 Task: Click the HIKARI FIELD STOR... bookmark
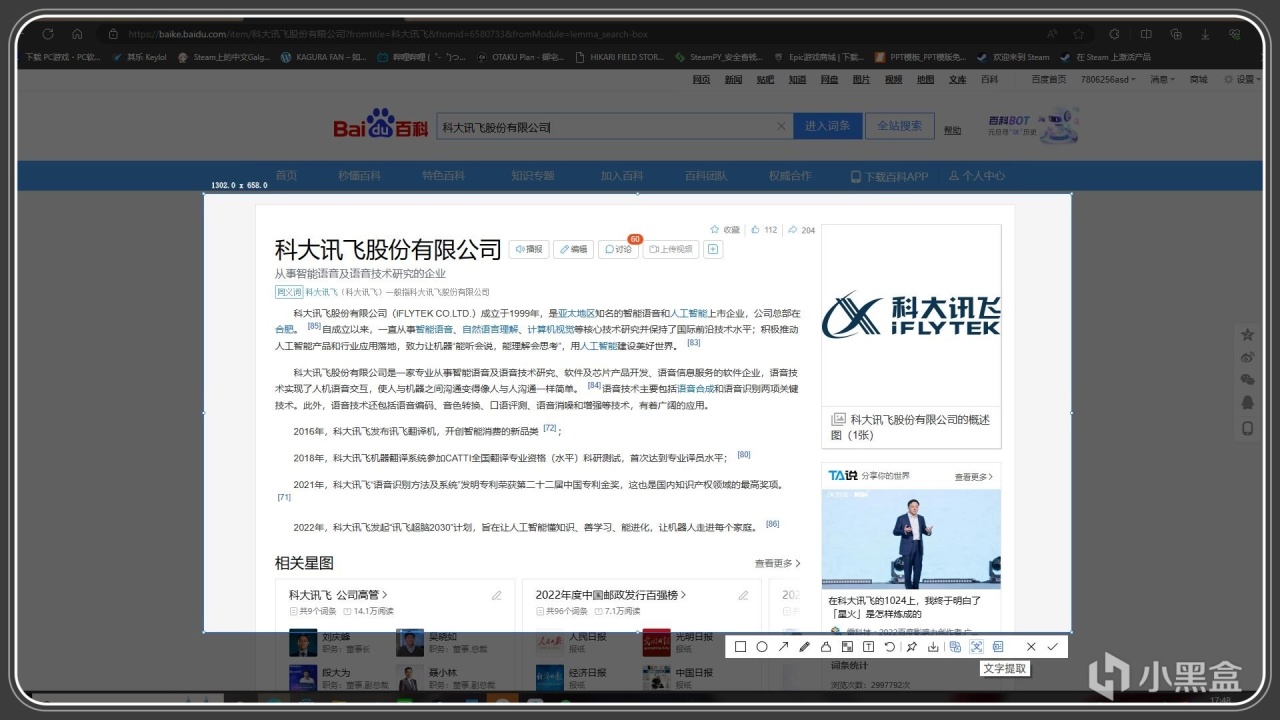coord(617,57)
